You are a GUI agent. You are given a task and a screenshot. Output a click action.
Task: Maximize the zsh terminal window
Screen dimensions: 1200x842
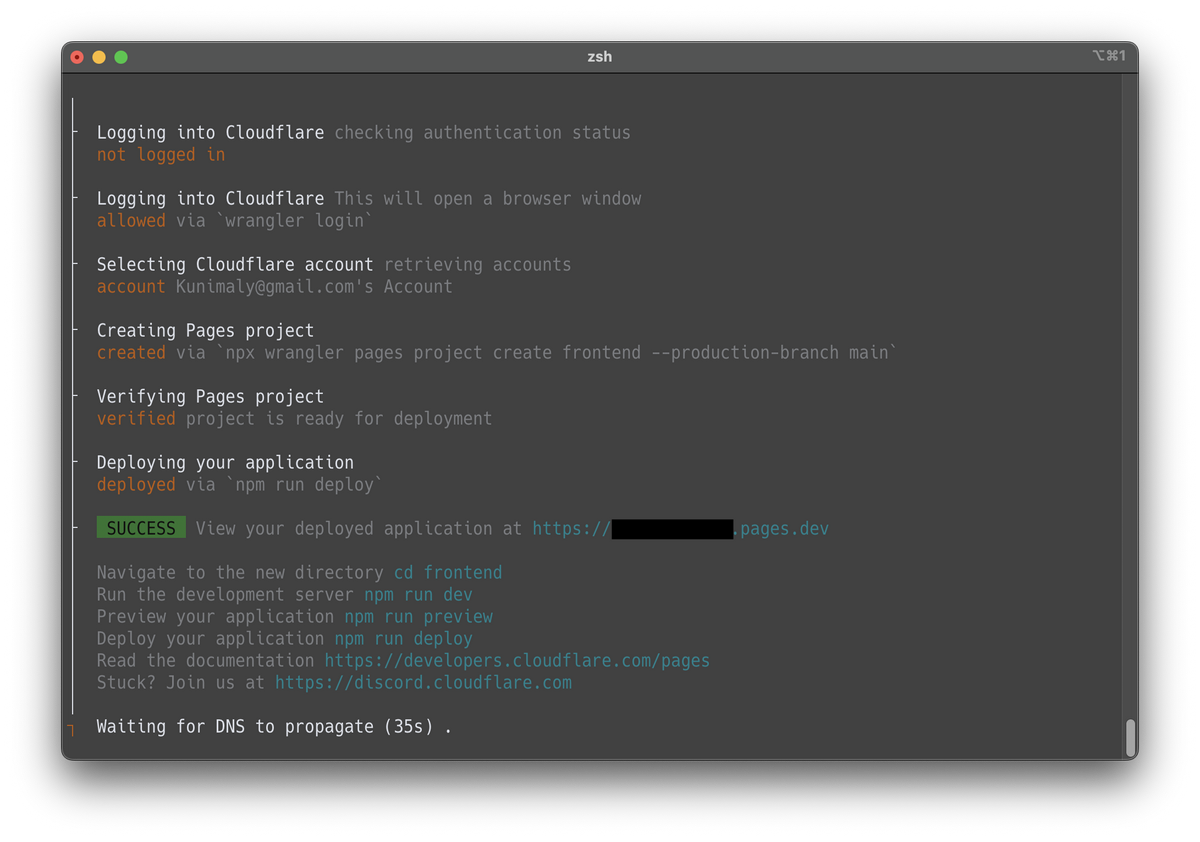point(121,57)
